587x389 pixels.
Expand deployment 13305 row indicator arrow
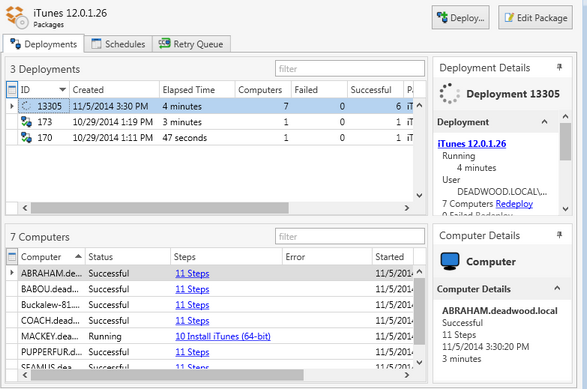pos(12,106)
